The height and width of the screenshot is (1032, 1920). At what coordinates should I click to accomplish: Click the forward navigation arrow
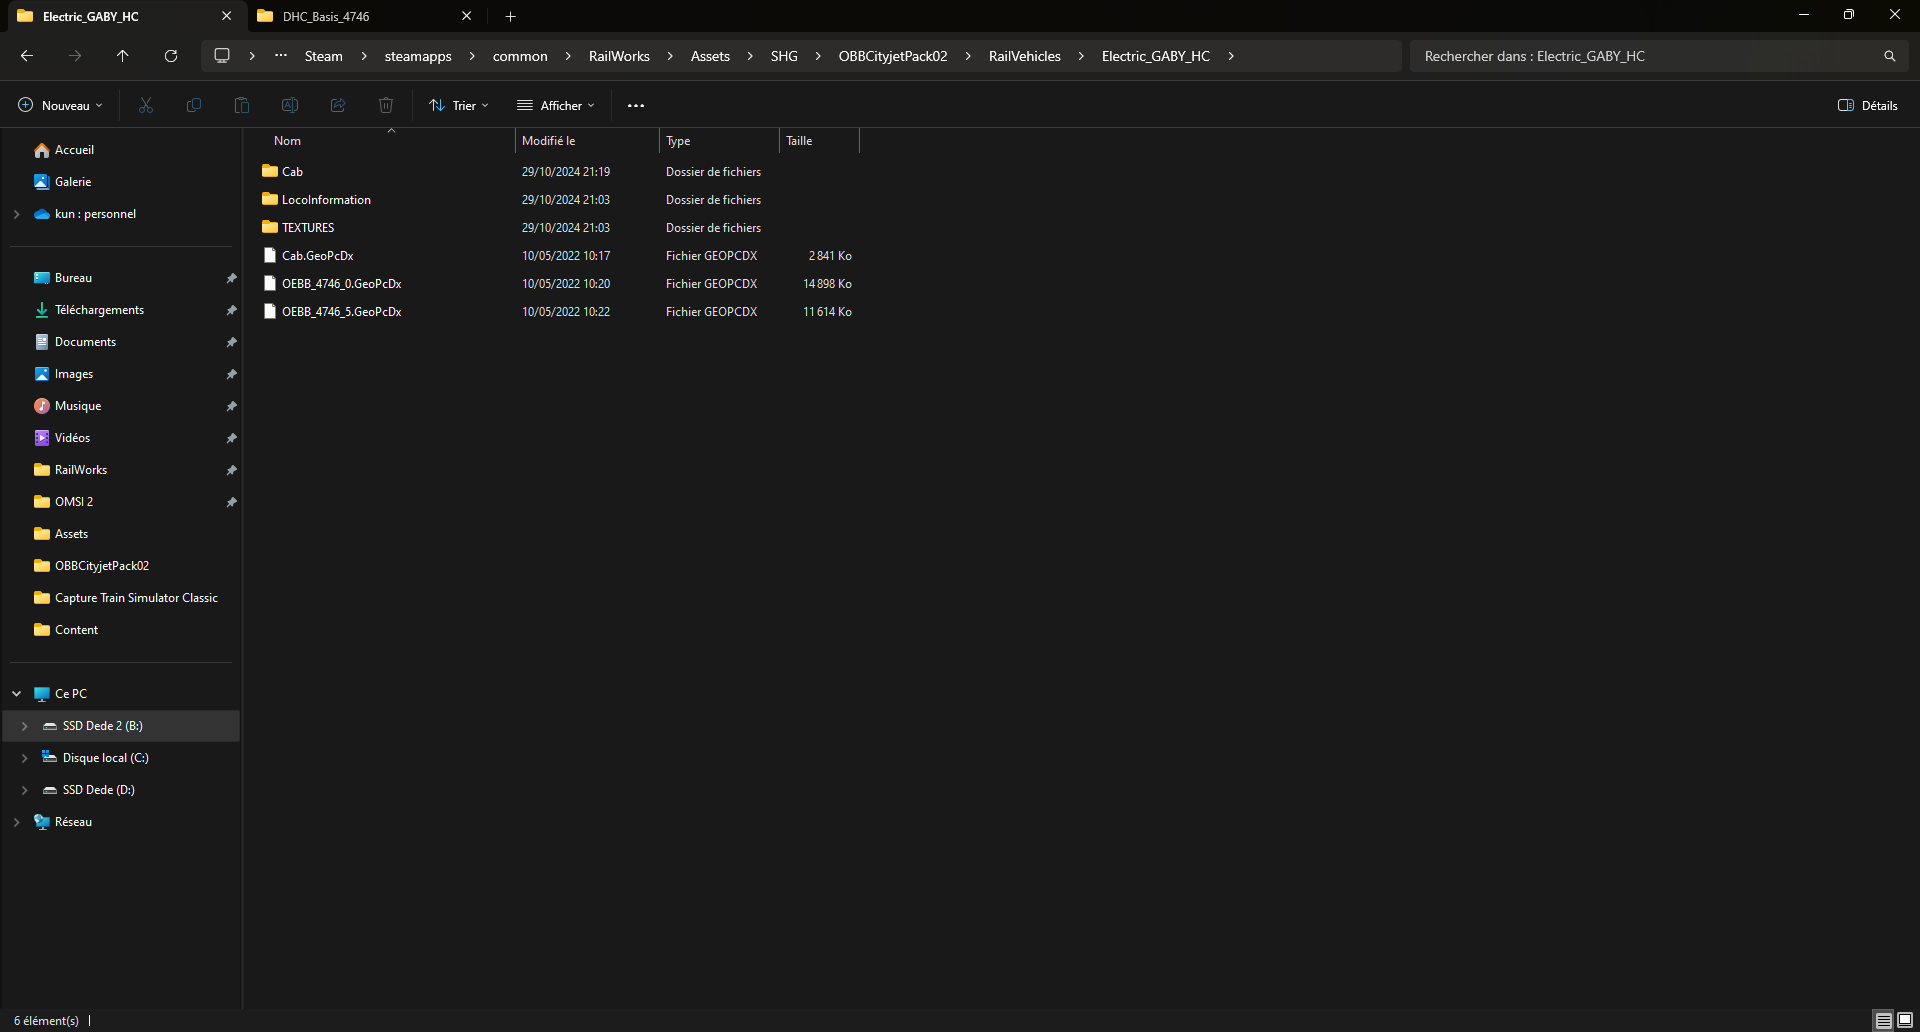[x=75, y=56]
